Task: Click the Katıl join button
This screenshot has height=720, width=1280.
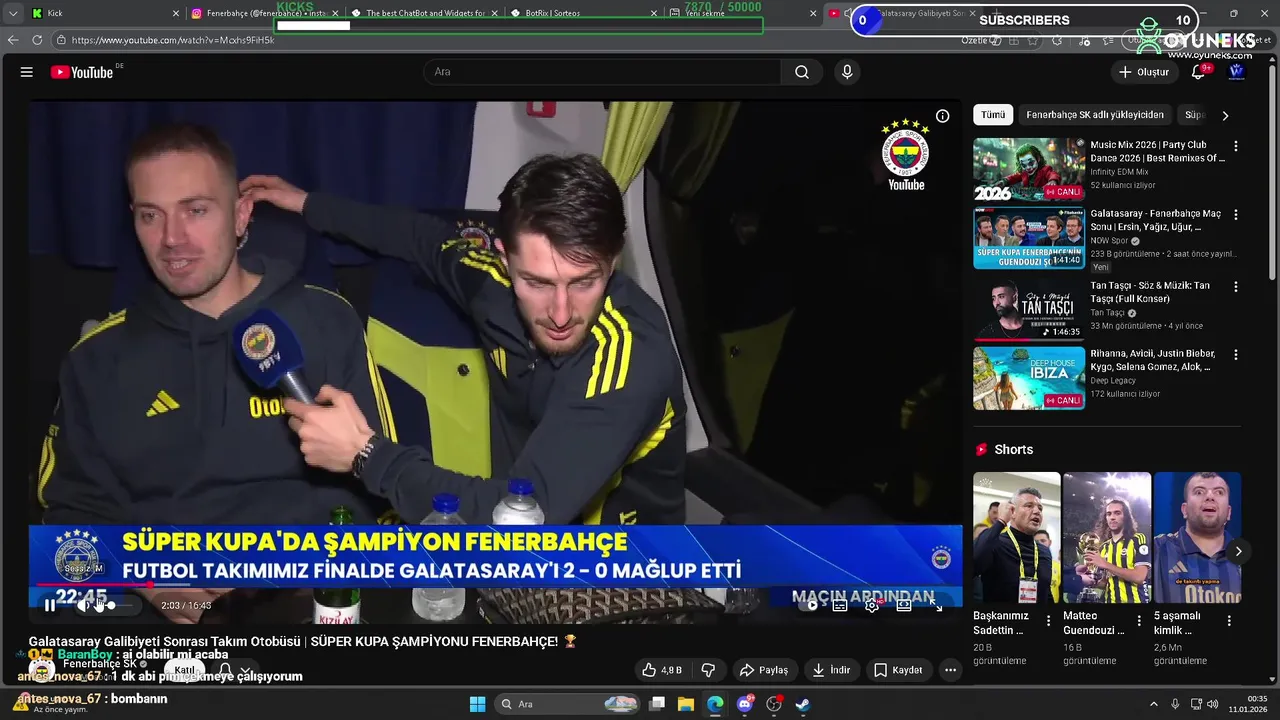Action: [185, 670]
